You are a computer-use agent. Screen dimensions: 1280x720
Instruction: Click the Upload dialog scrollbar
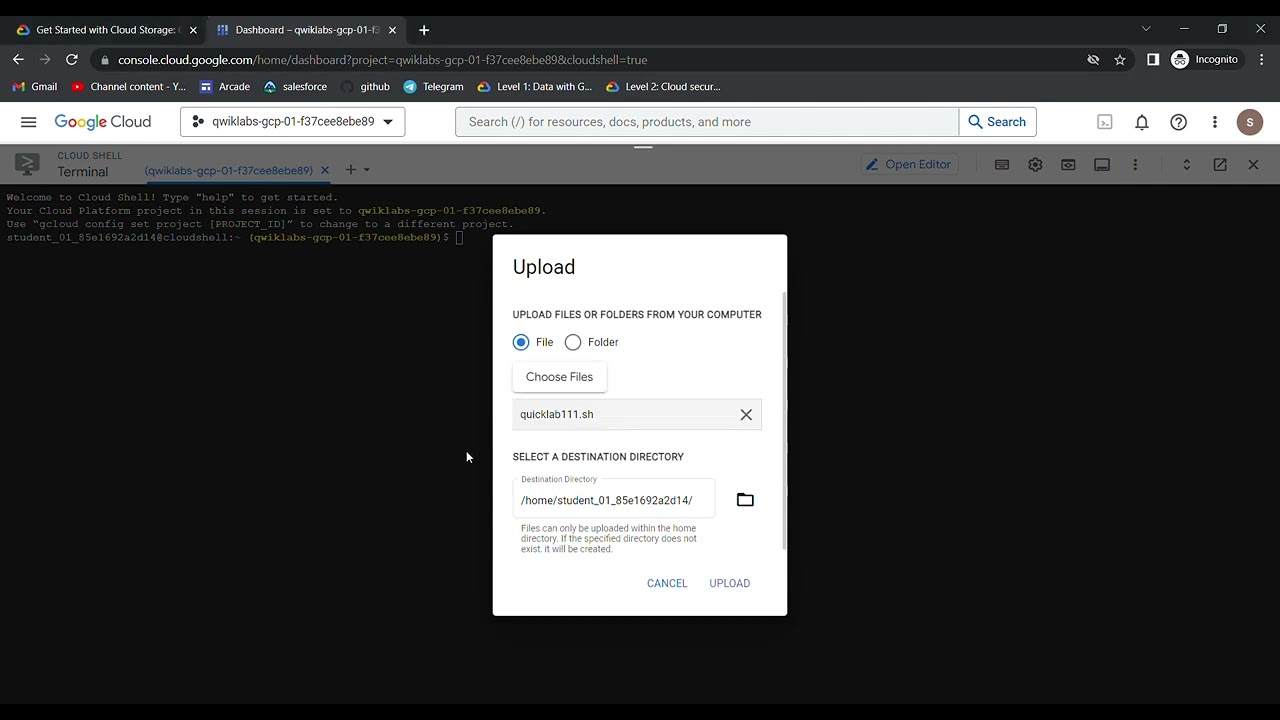784,420
